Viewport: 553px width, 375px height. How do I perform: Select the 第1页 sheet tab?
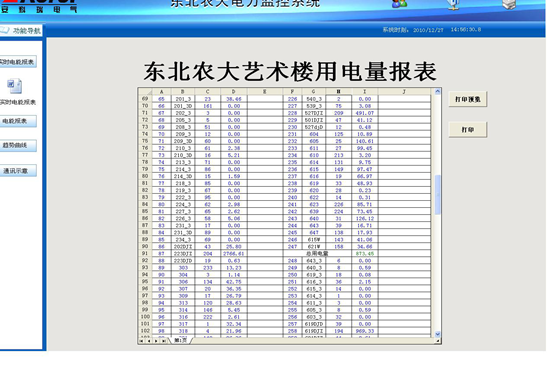coord(181,341)
